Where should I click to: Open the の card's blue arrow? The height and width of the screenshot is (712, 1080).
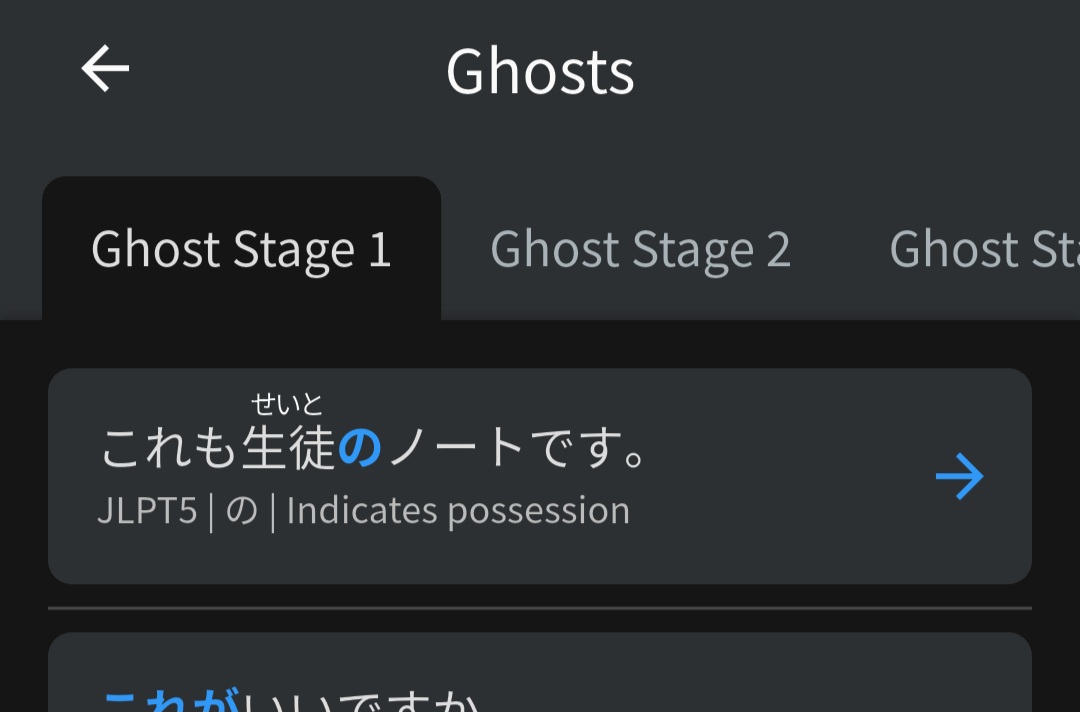pyautogui.click(x=959, y=476)
